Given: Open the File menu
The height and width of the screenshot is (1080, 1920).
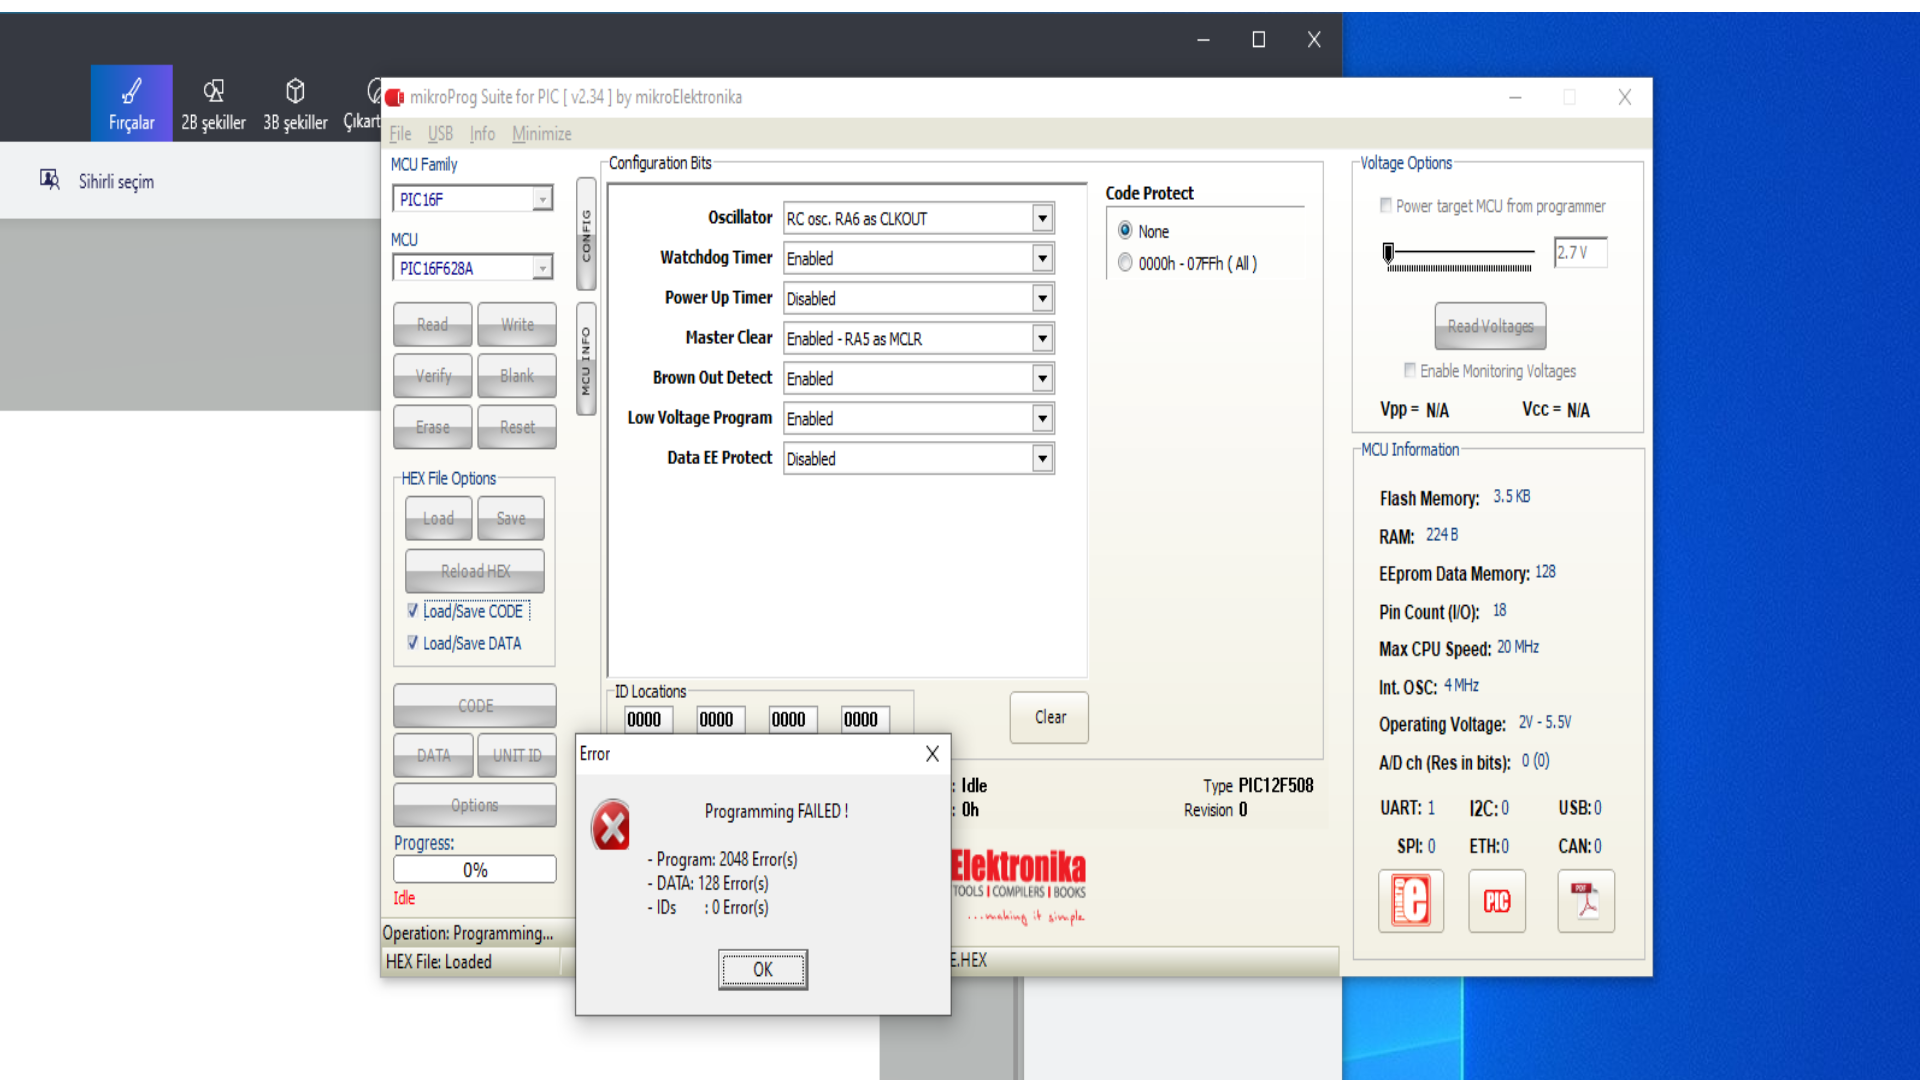Looking at the screenshot, I should (x=400, y=134).
